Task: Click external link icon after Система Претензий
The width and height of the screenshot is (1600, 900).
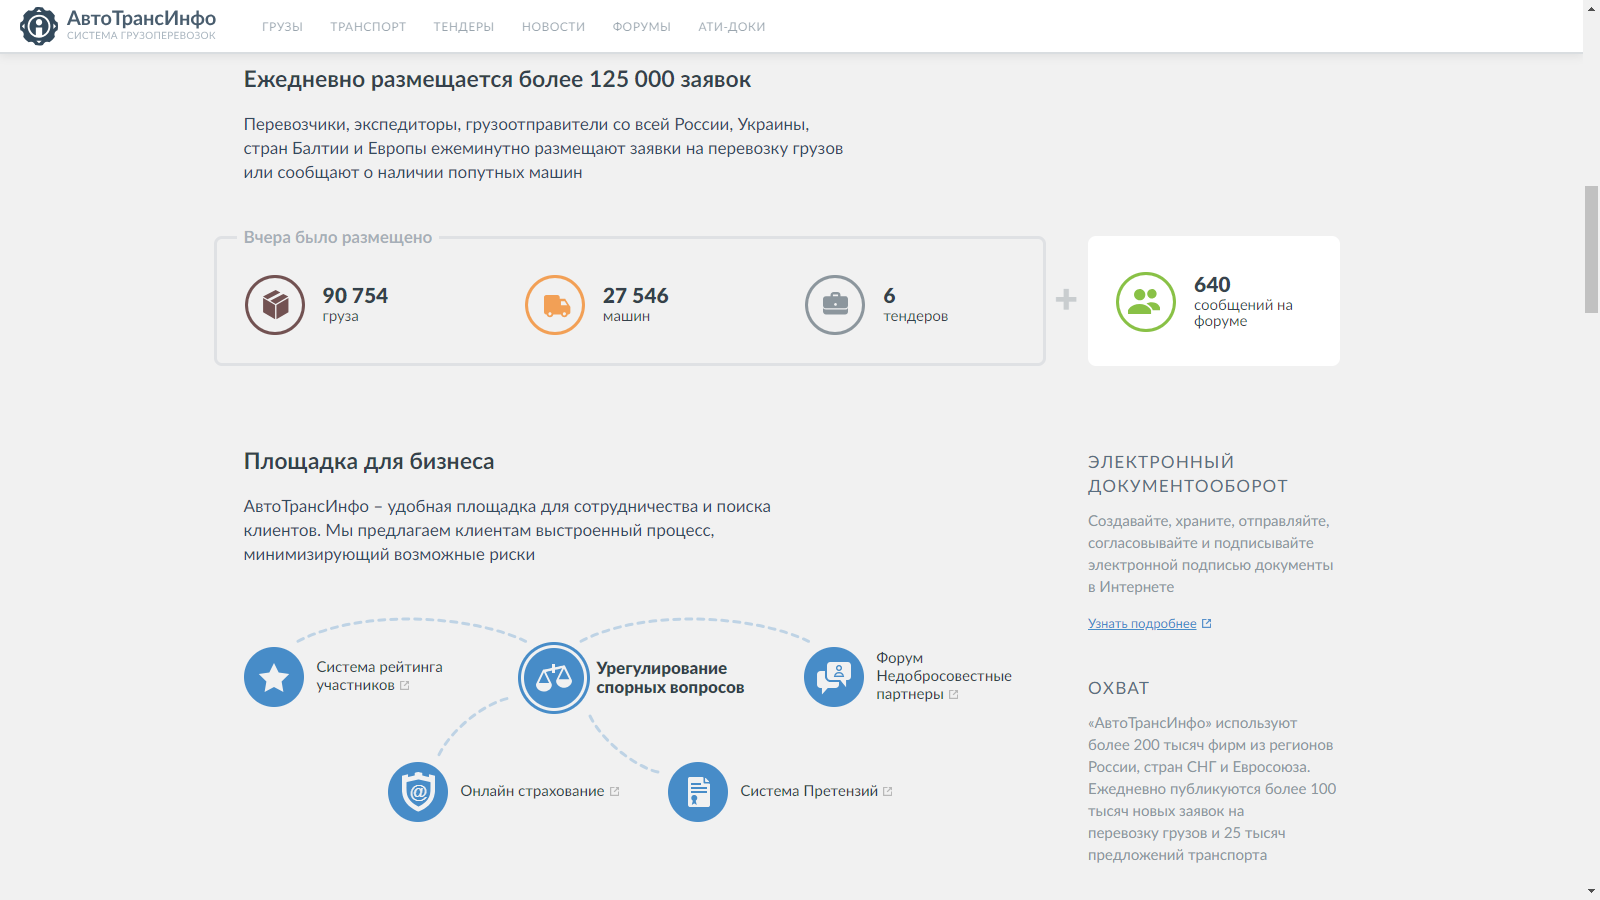Action: point(888,791)
